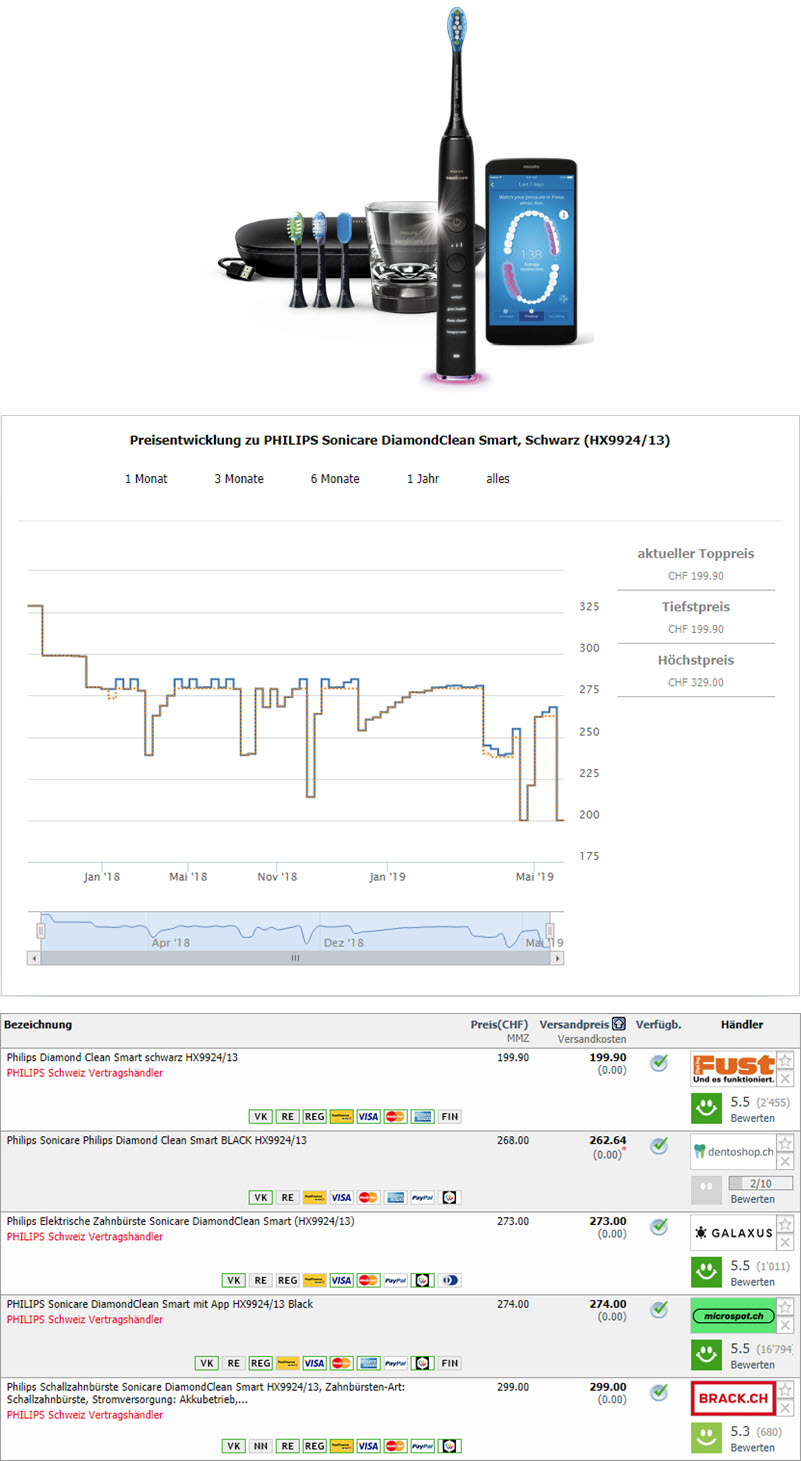Click the FIN icon in microspot.ch row

449,1363
